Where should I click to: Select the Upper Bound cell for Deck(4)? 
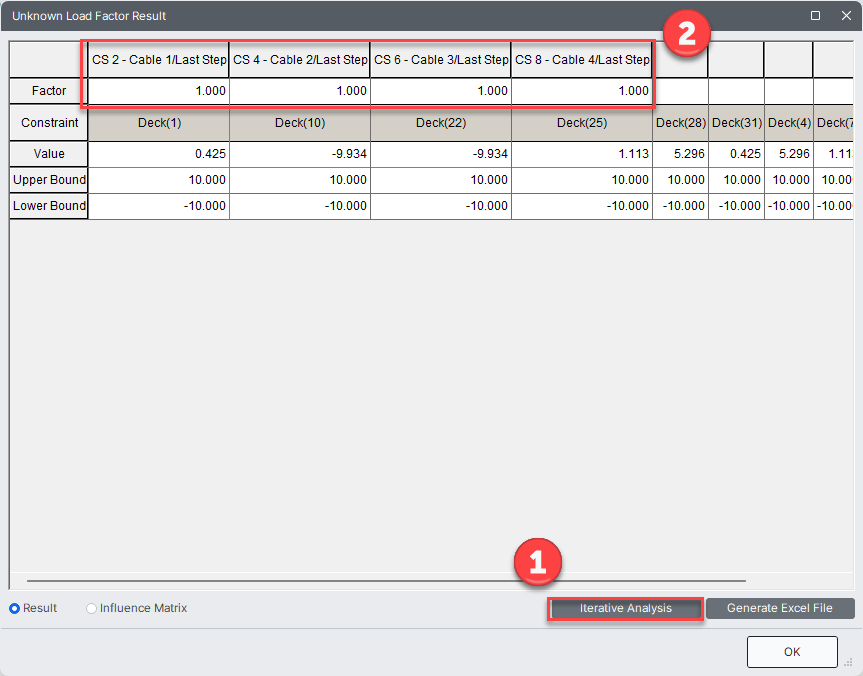tap(789, 180)
